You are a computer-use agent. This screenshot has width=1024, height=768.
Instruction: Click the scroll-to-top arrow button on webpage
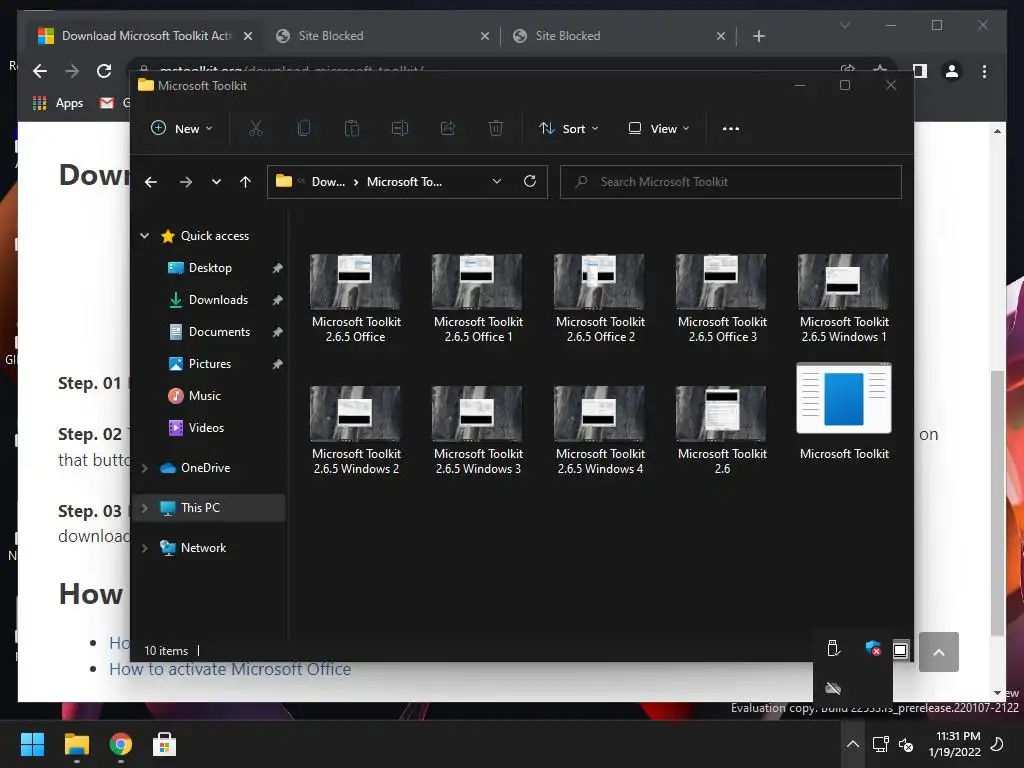(x=938, y=652)
